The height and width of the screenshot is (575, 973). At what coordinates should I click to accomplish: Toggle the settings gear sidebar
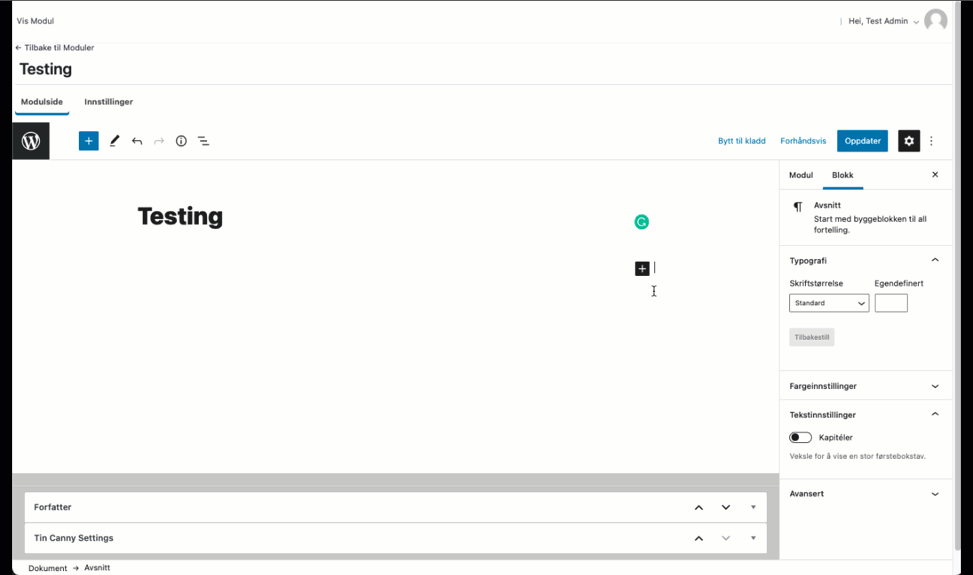[908, 141]
